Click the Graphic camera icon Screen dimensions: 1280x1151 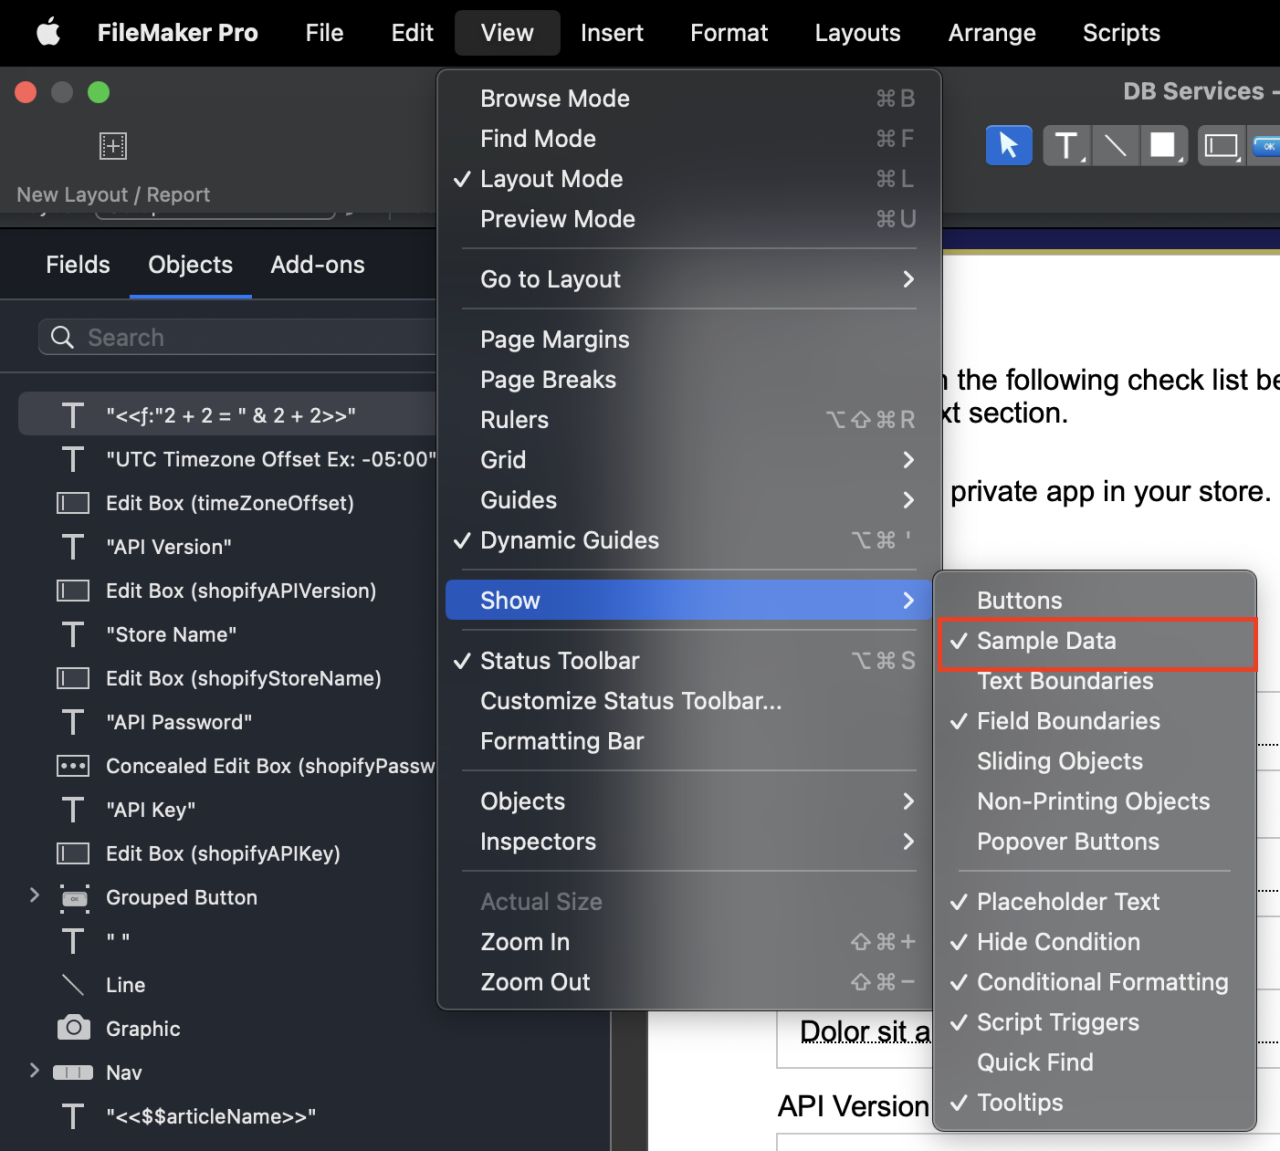click(x=73, y=1028)
